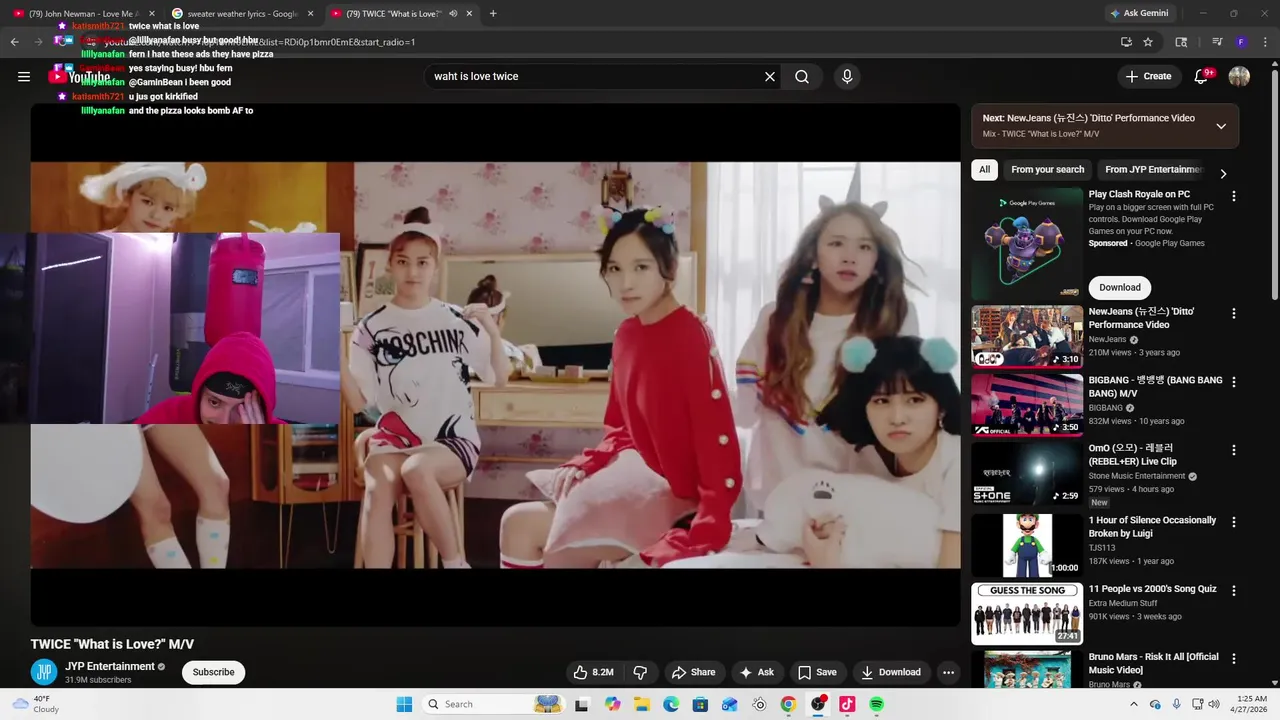Open options for 1 Hour of Silence video
Image resolution: width=1280 pixels, height=720 pixels.
point(1234,523)
